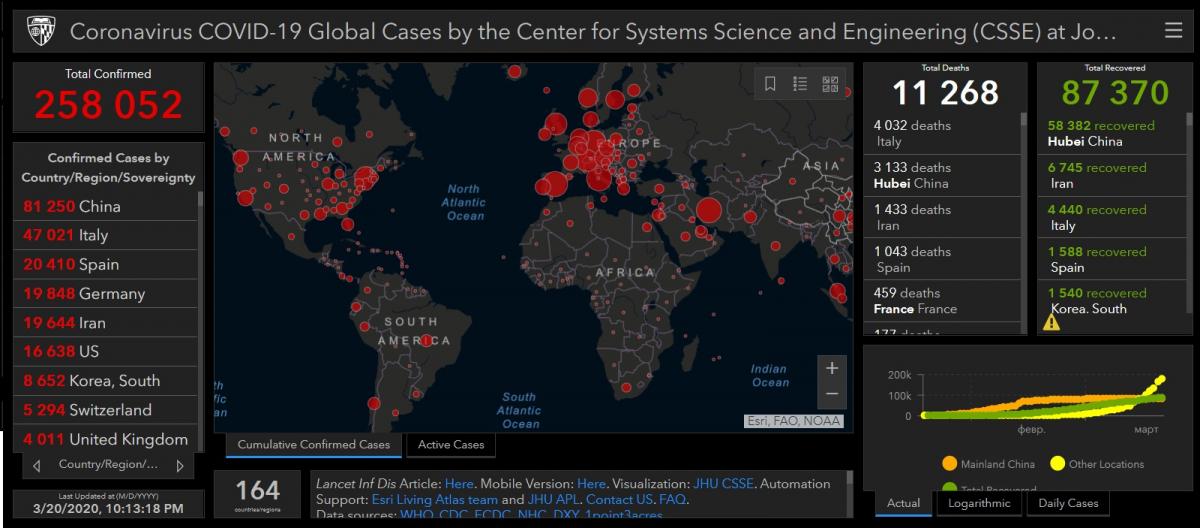Switch to the Active Cases tab
The width and height of the screenshot is (1200, 528).
tap(450, 445)
